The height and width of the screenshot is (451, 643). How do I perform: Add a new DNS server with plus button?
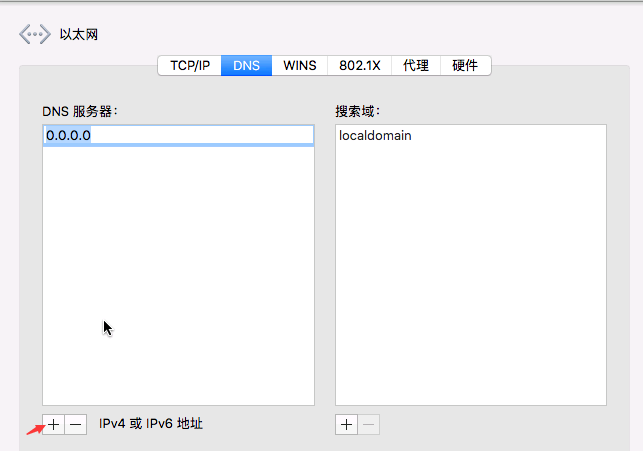click(x=54, y=424)
